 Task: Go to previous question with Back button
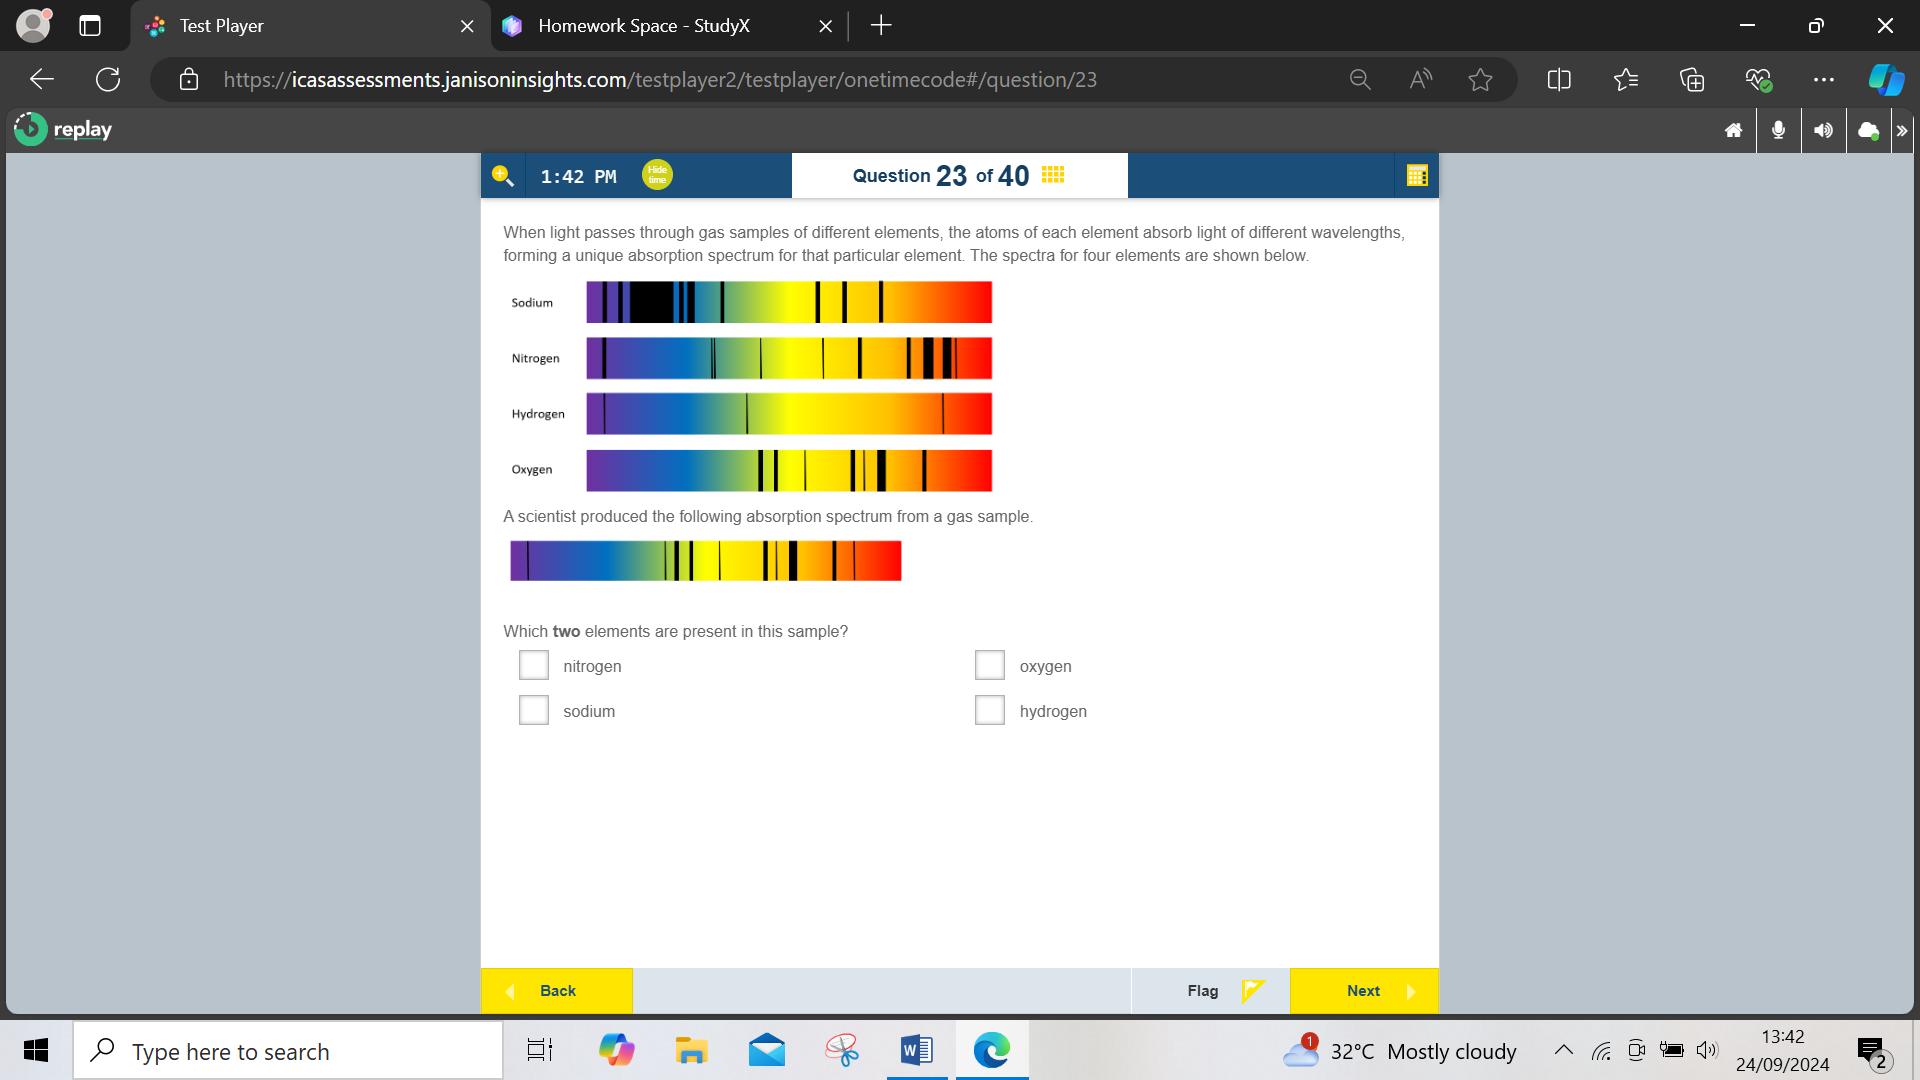(x=557, y=991)
